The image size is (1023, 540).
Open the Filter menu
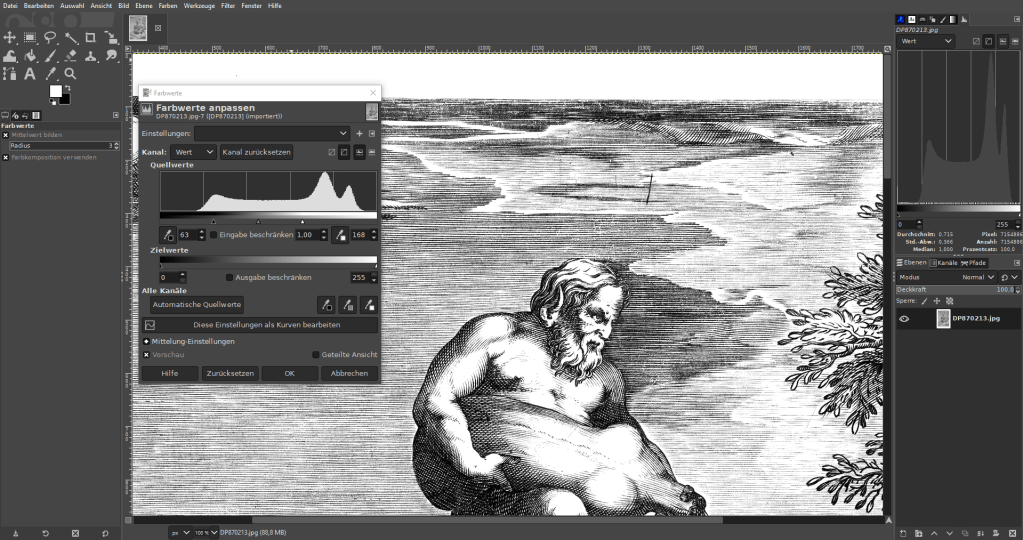tap(228, 5)
